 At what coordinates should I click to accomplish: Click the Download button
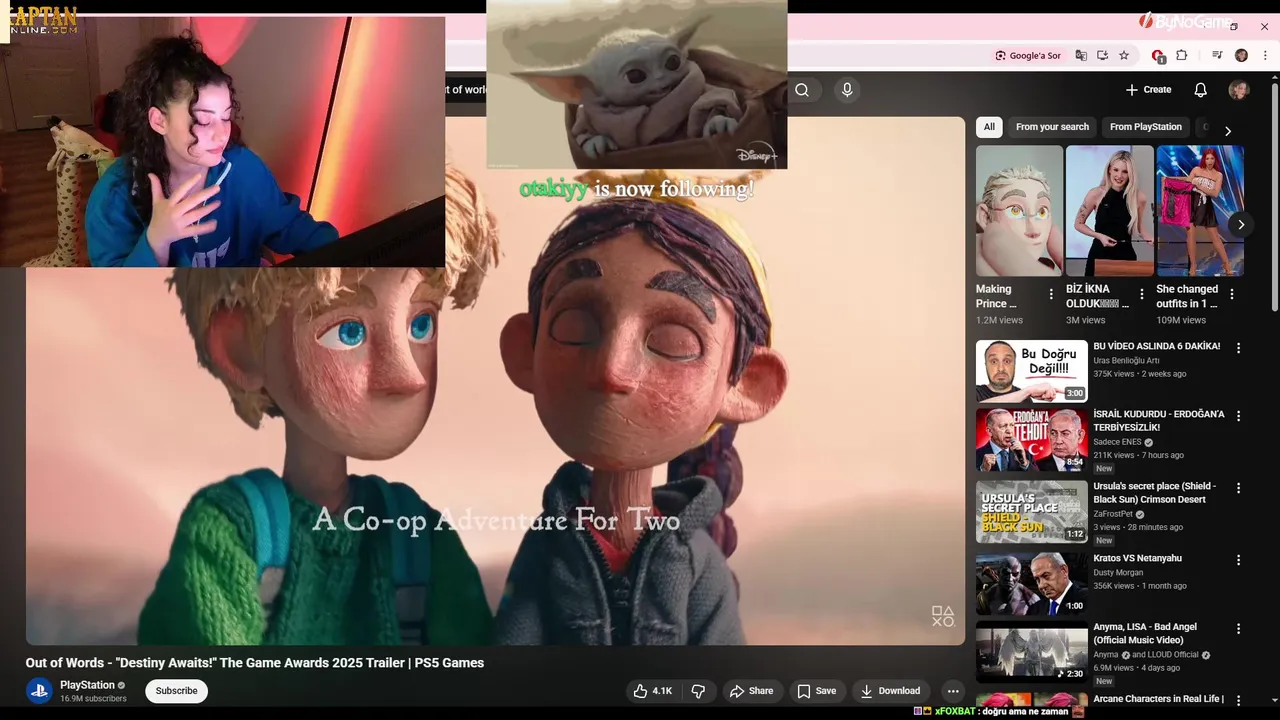[890, 691]
